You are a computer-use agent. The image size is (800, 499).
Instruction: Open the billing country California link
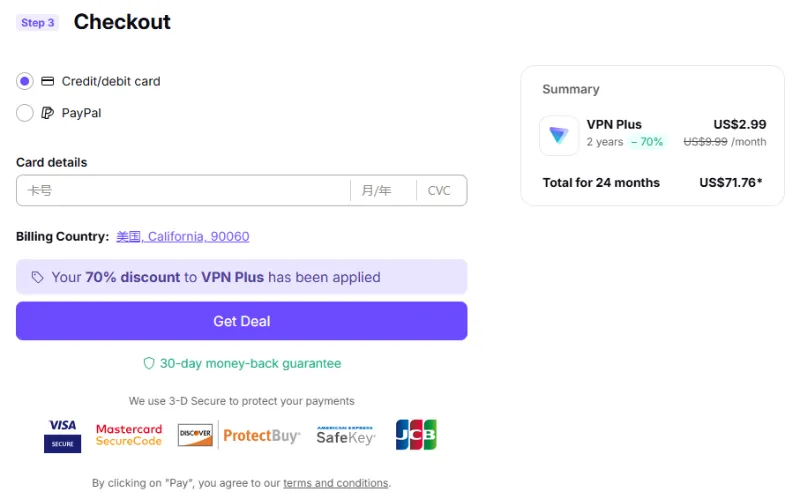[183, 237]
